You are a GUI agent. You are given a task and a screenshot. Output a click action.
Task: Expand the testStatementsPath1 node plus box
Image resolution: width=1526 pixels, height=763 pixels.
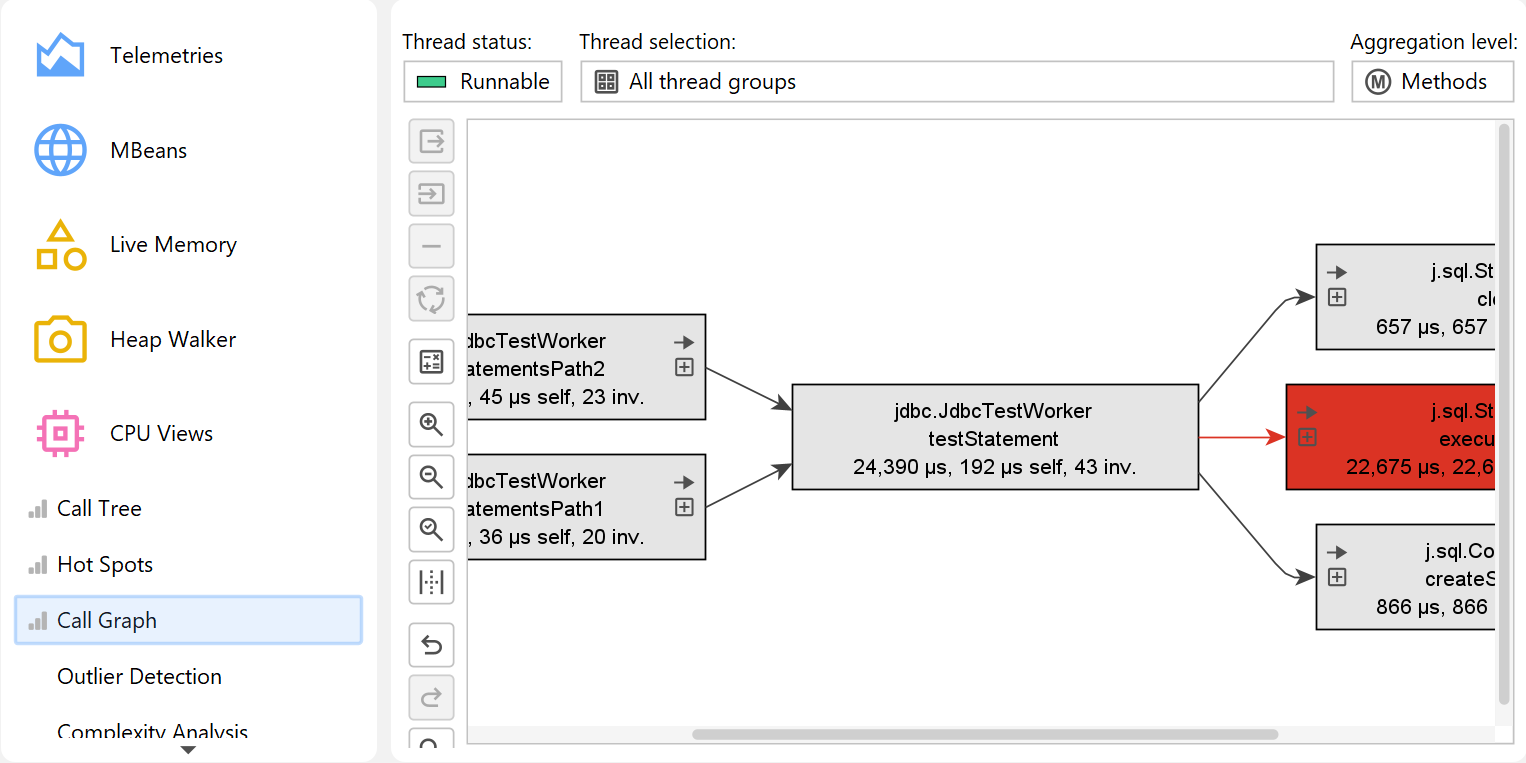pos(684,507)
